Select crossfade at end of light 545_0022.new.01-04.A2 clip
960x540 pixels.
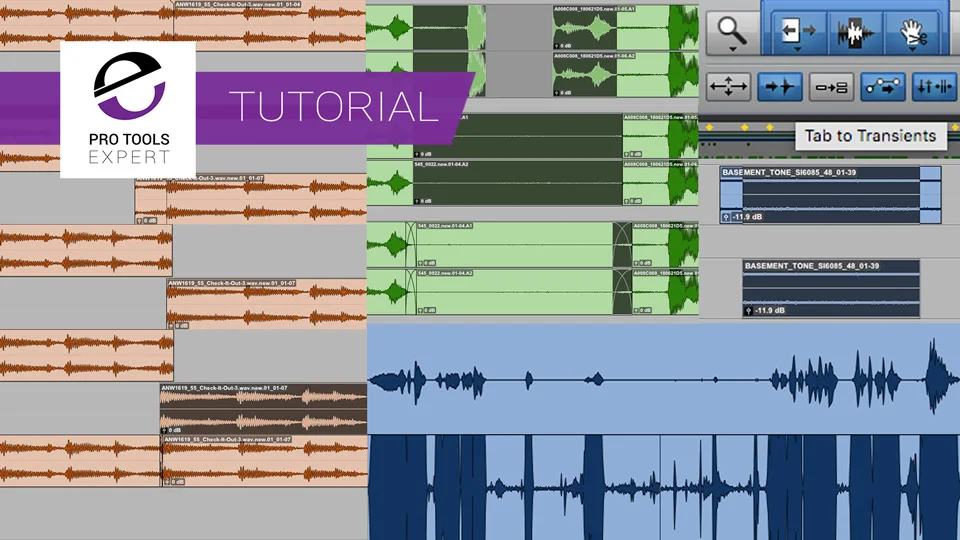[x=622, y=292]
